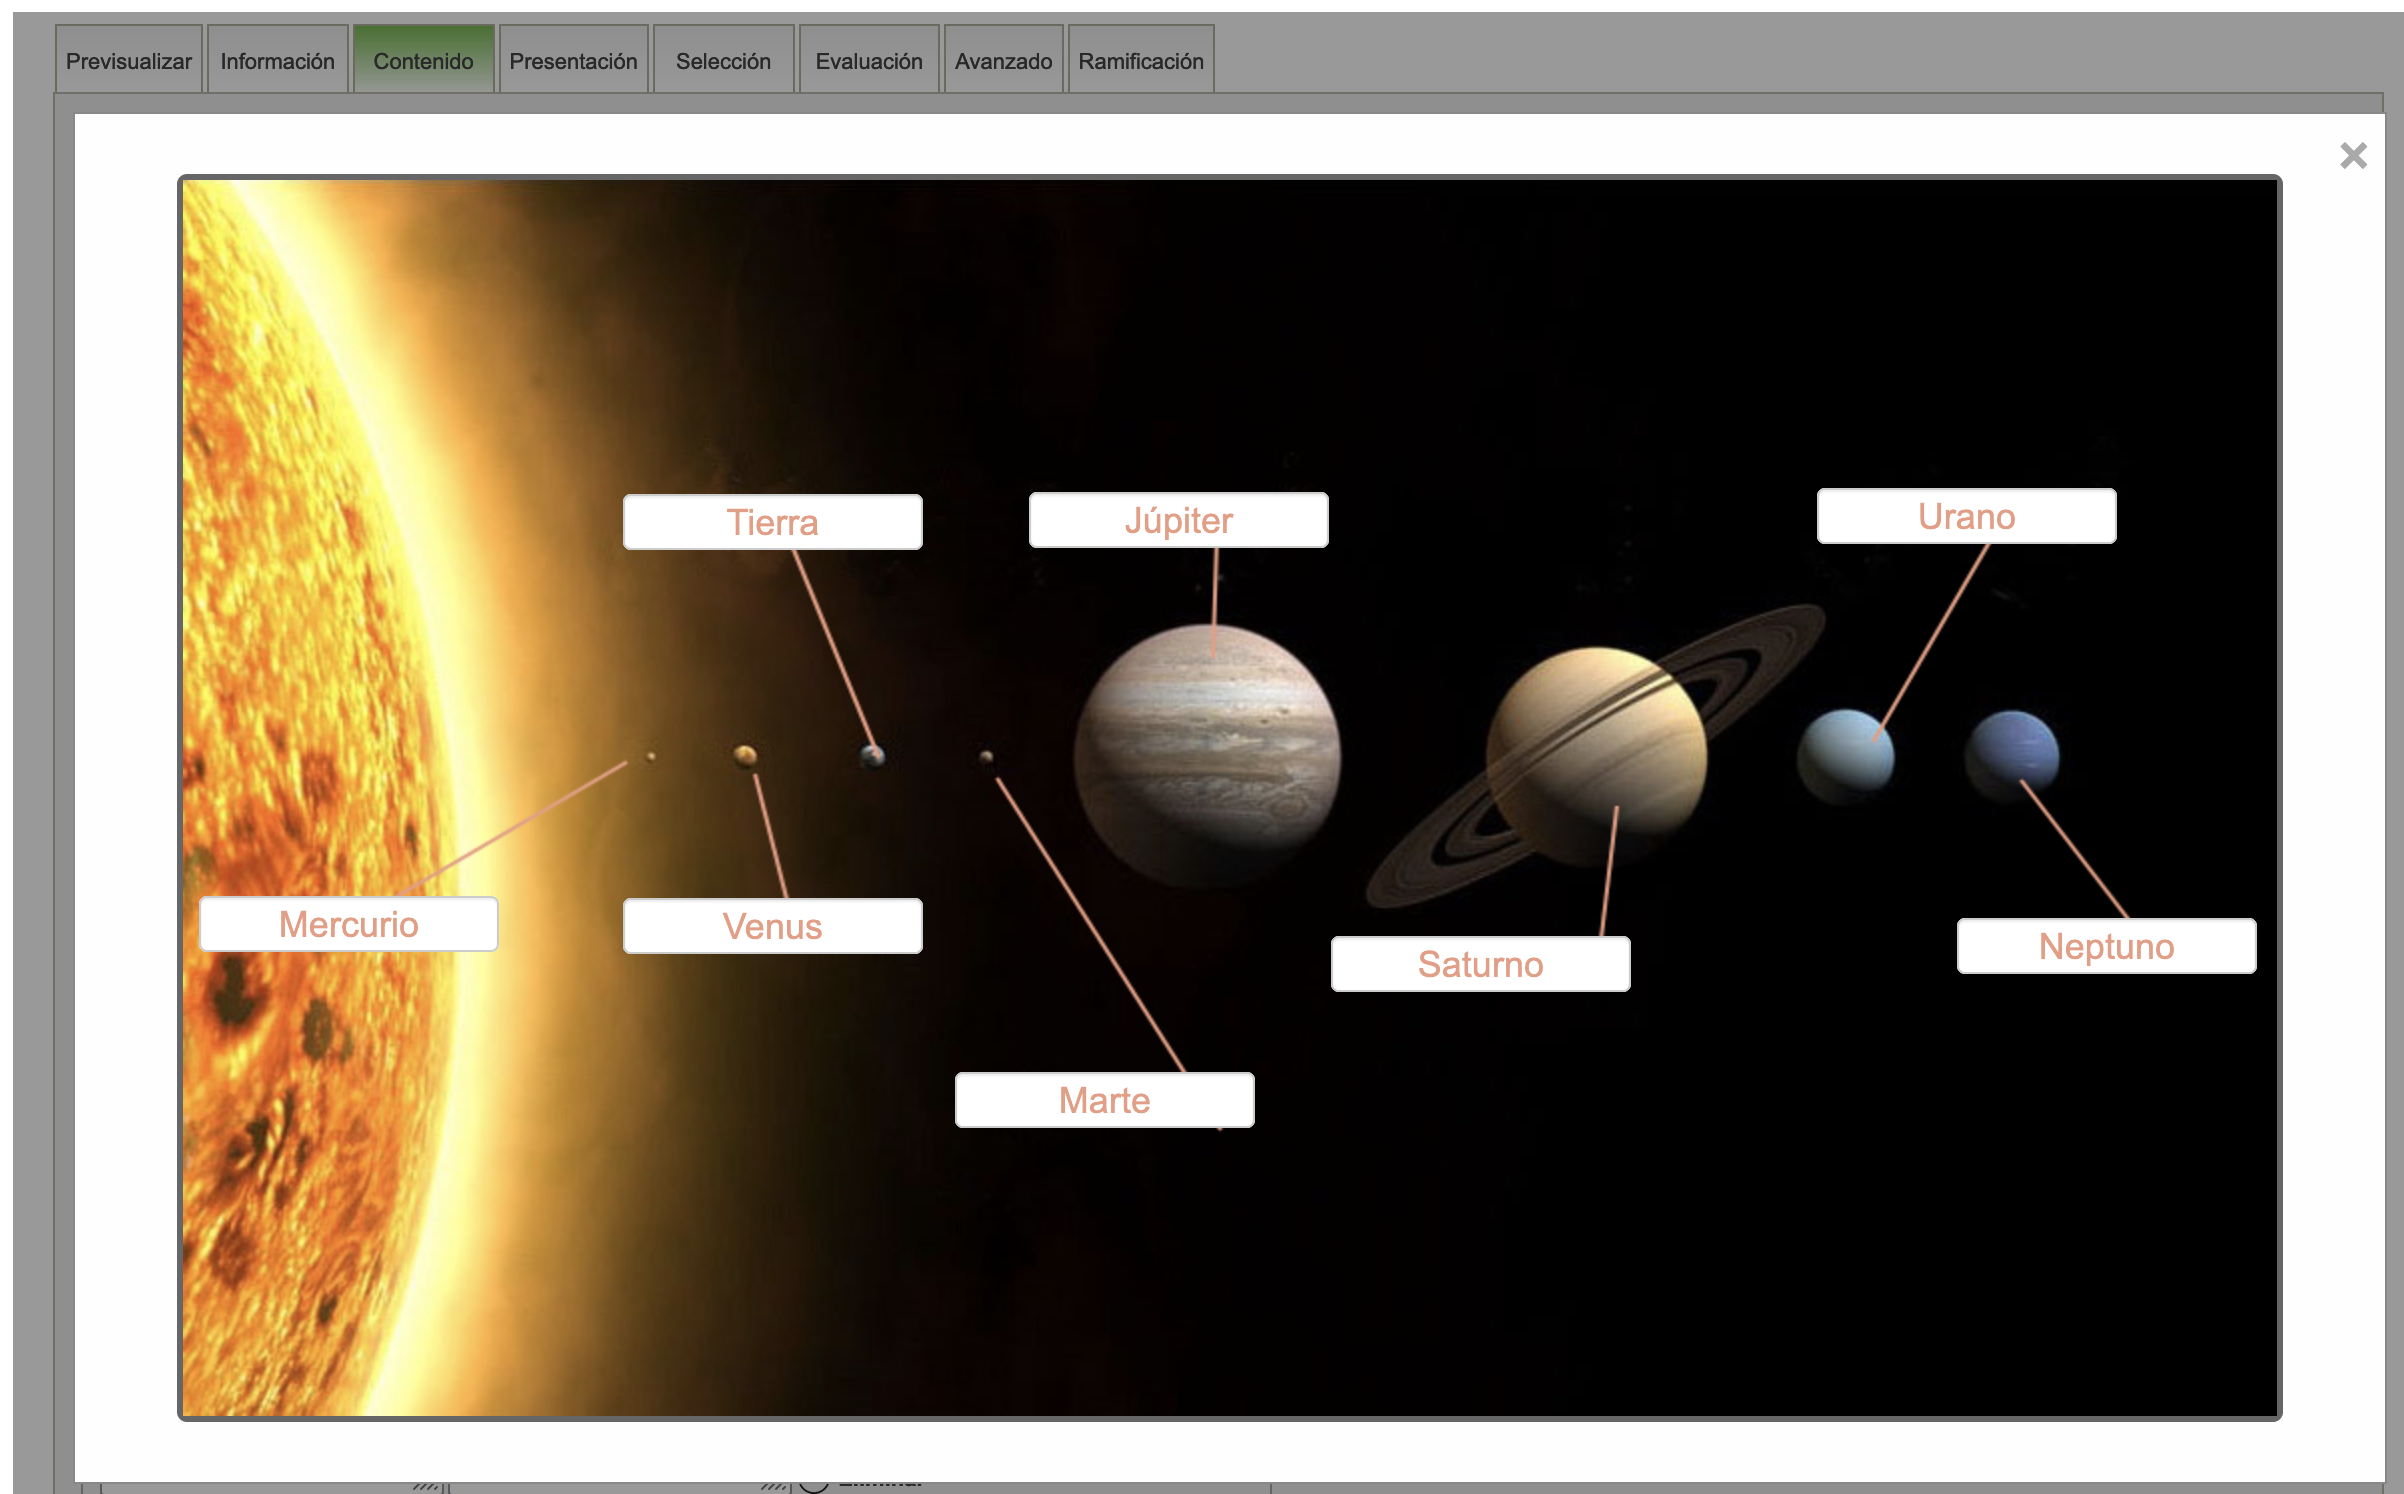Select the Venus label box
The height and width of the screenshot is (1494, 2404).
(x=772, y=926)
